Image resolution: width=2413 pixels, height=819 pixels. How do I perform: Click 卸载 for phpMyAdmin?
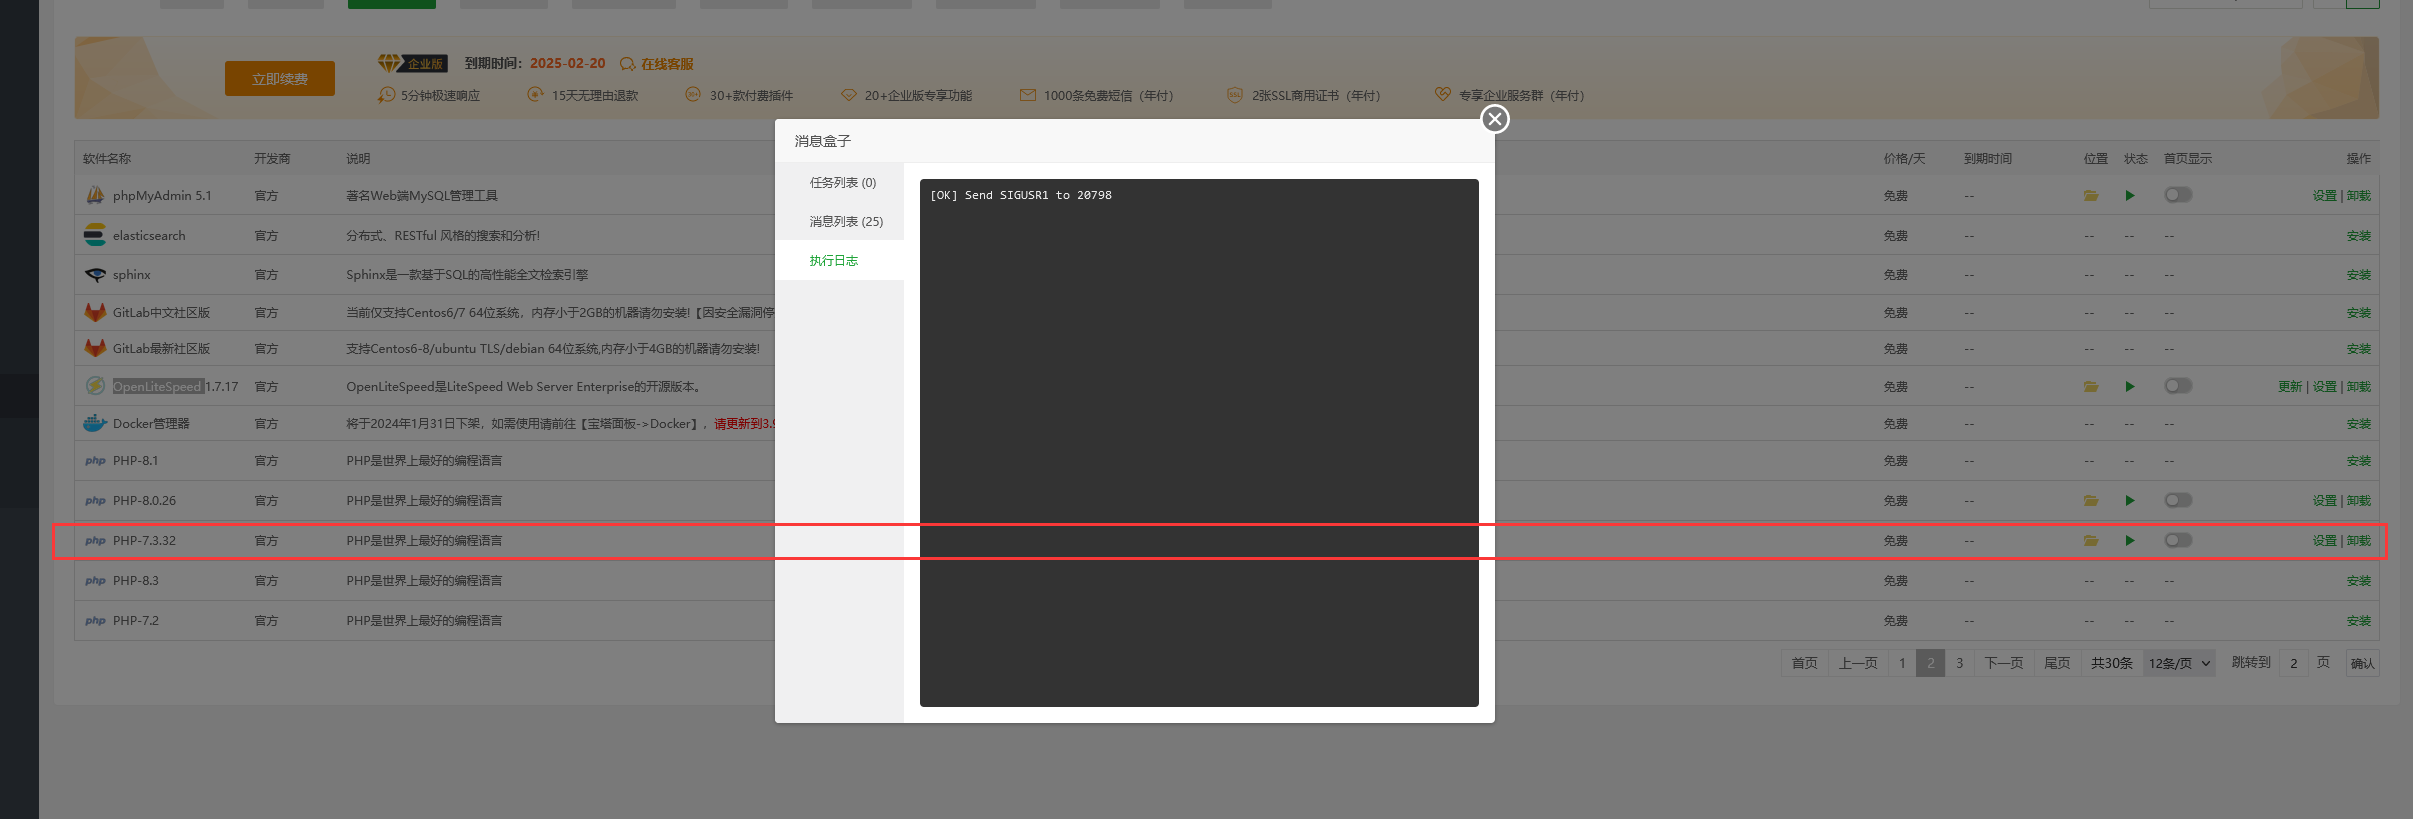(x=2359, y=196)
